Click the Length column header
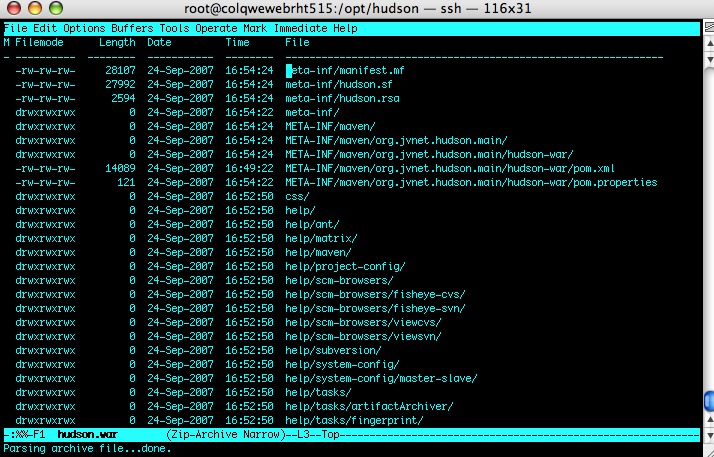 pos(117,42)
